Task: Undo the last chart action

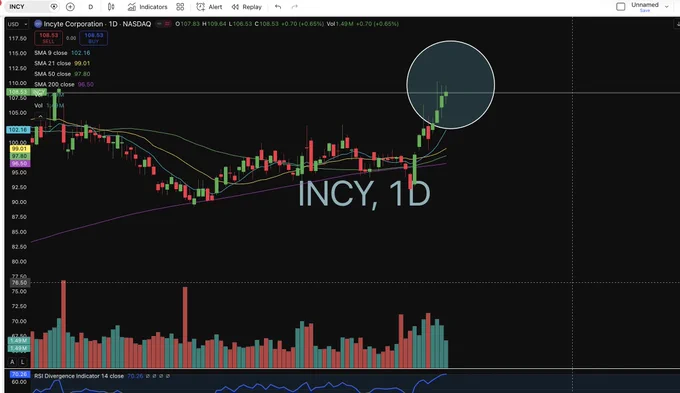Action: 278,7
